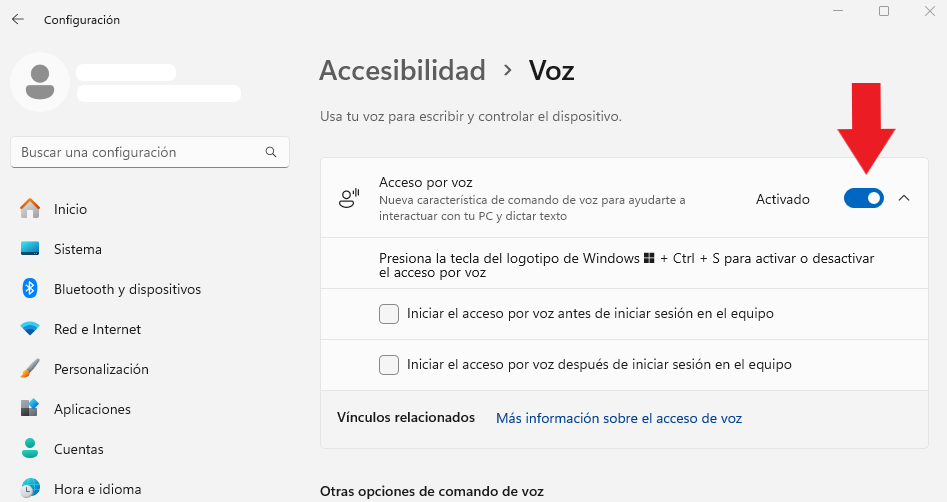This screenshot has width=947, height=502.
Task: Click the Bluetooth icon in sidebar
Action: [x=30, y=288]
